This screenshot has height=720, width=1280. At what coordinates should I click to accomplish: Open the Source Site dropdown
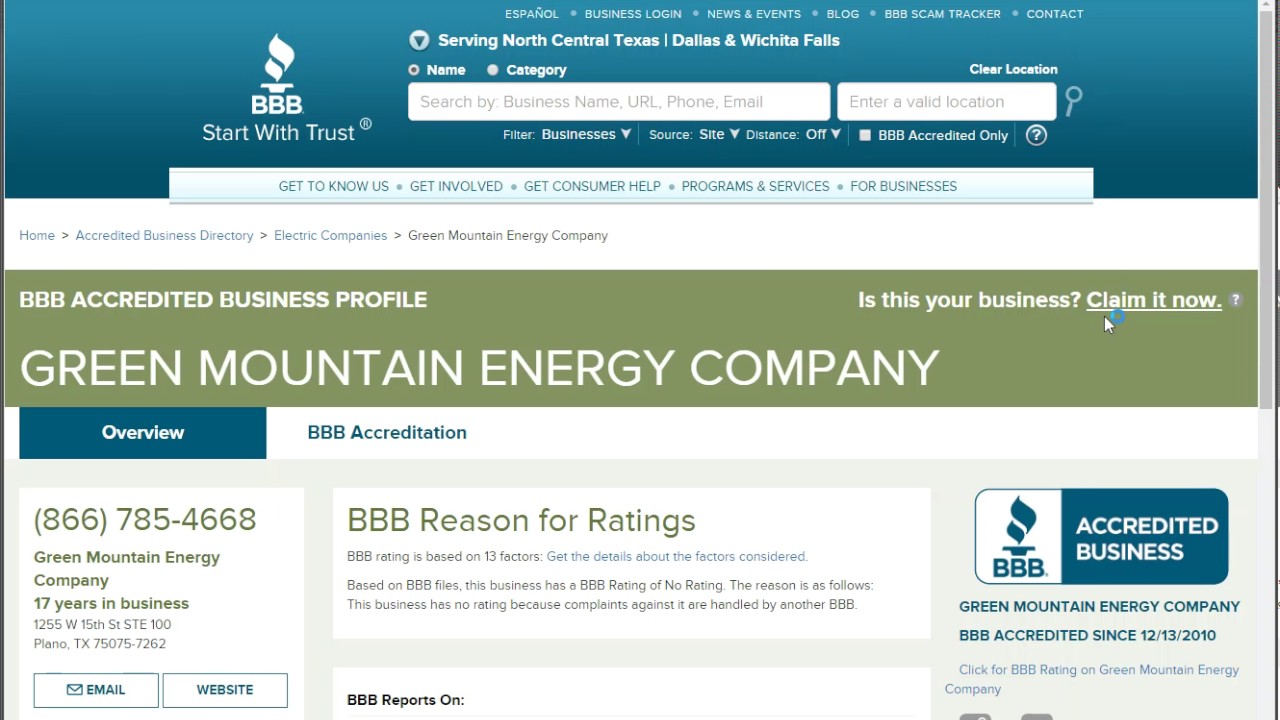719,134
